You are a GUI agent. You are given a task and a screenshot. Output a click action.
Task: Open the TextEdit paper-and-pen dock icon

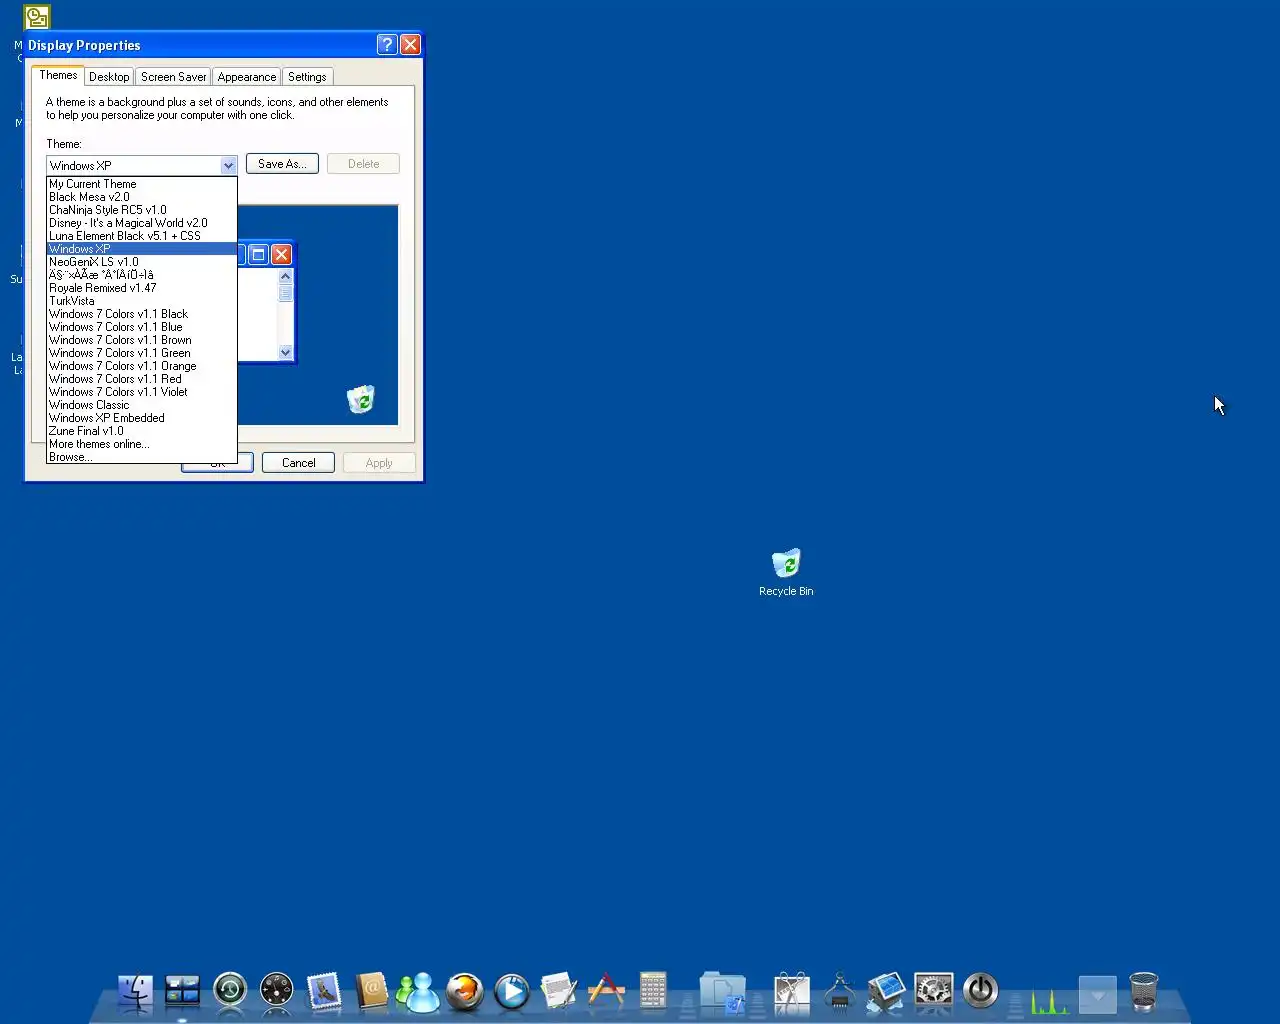click(559, 991)
